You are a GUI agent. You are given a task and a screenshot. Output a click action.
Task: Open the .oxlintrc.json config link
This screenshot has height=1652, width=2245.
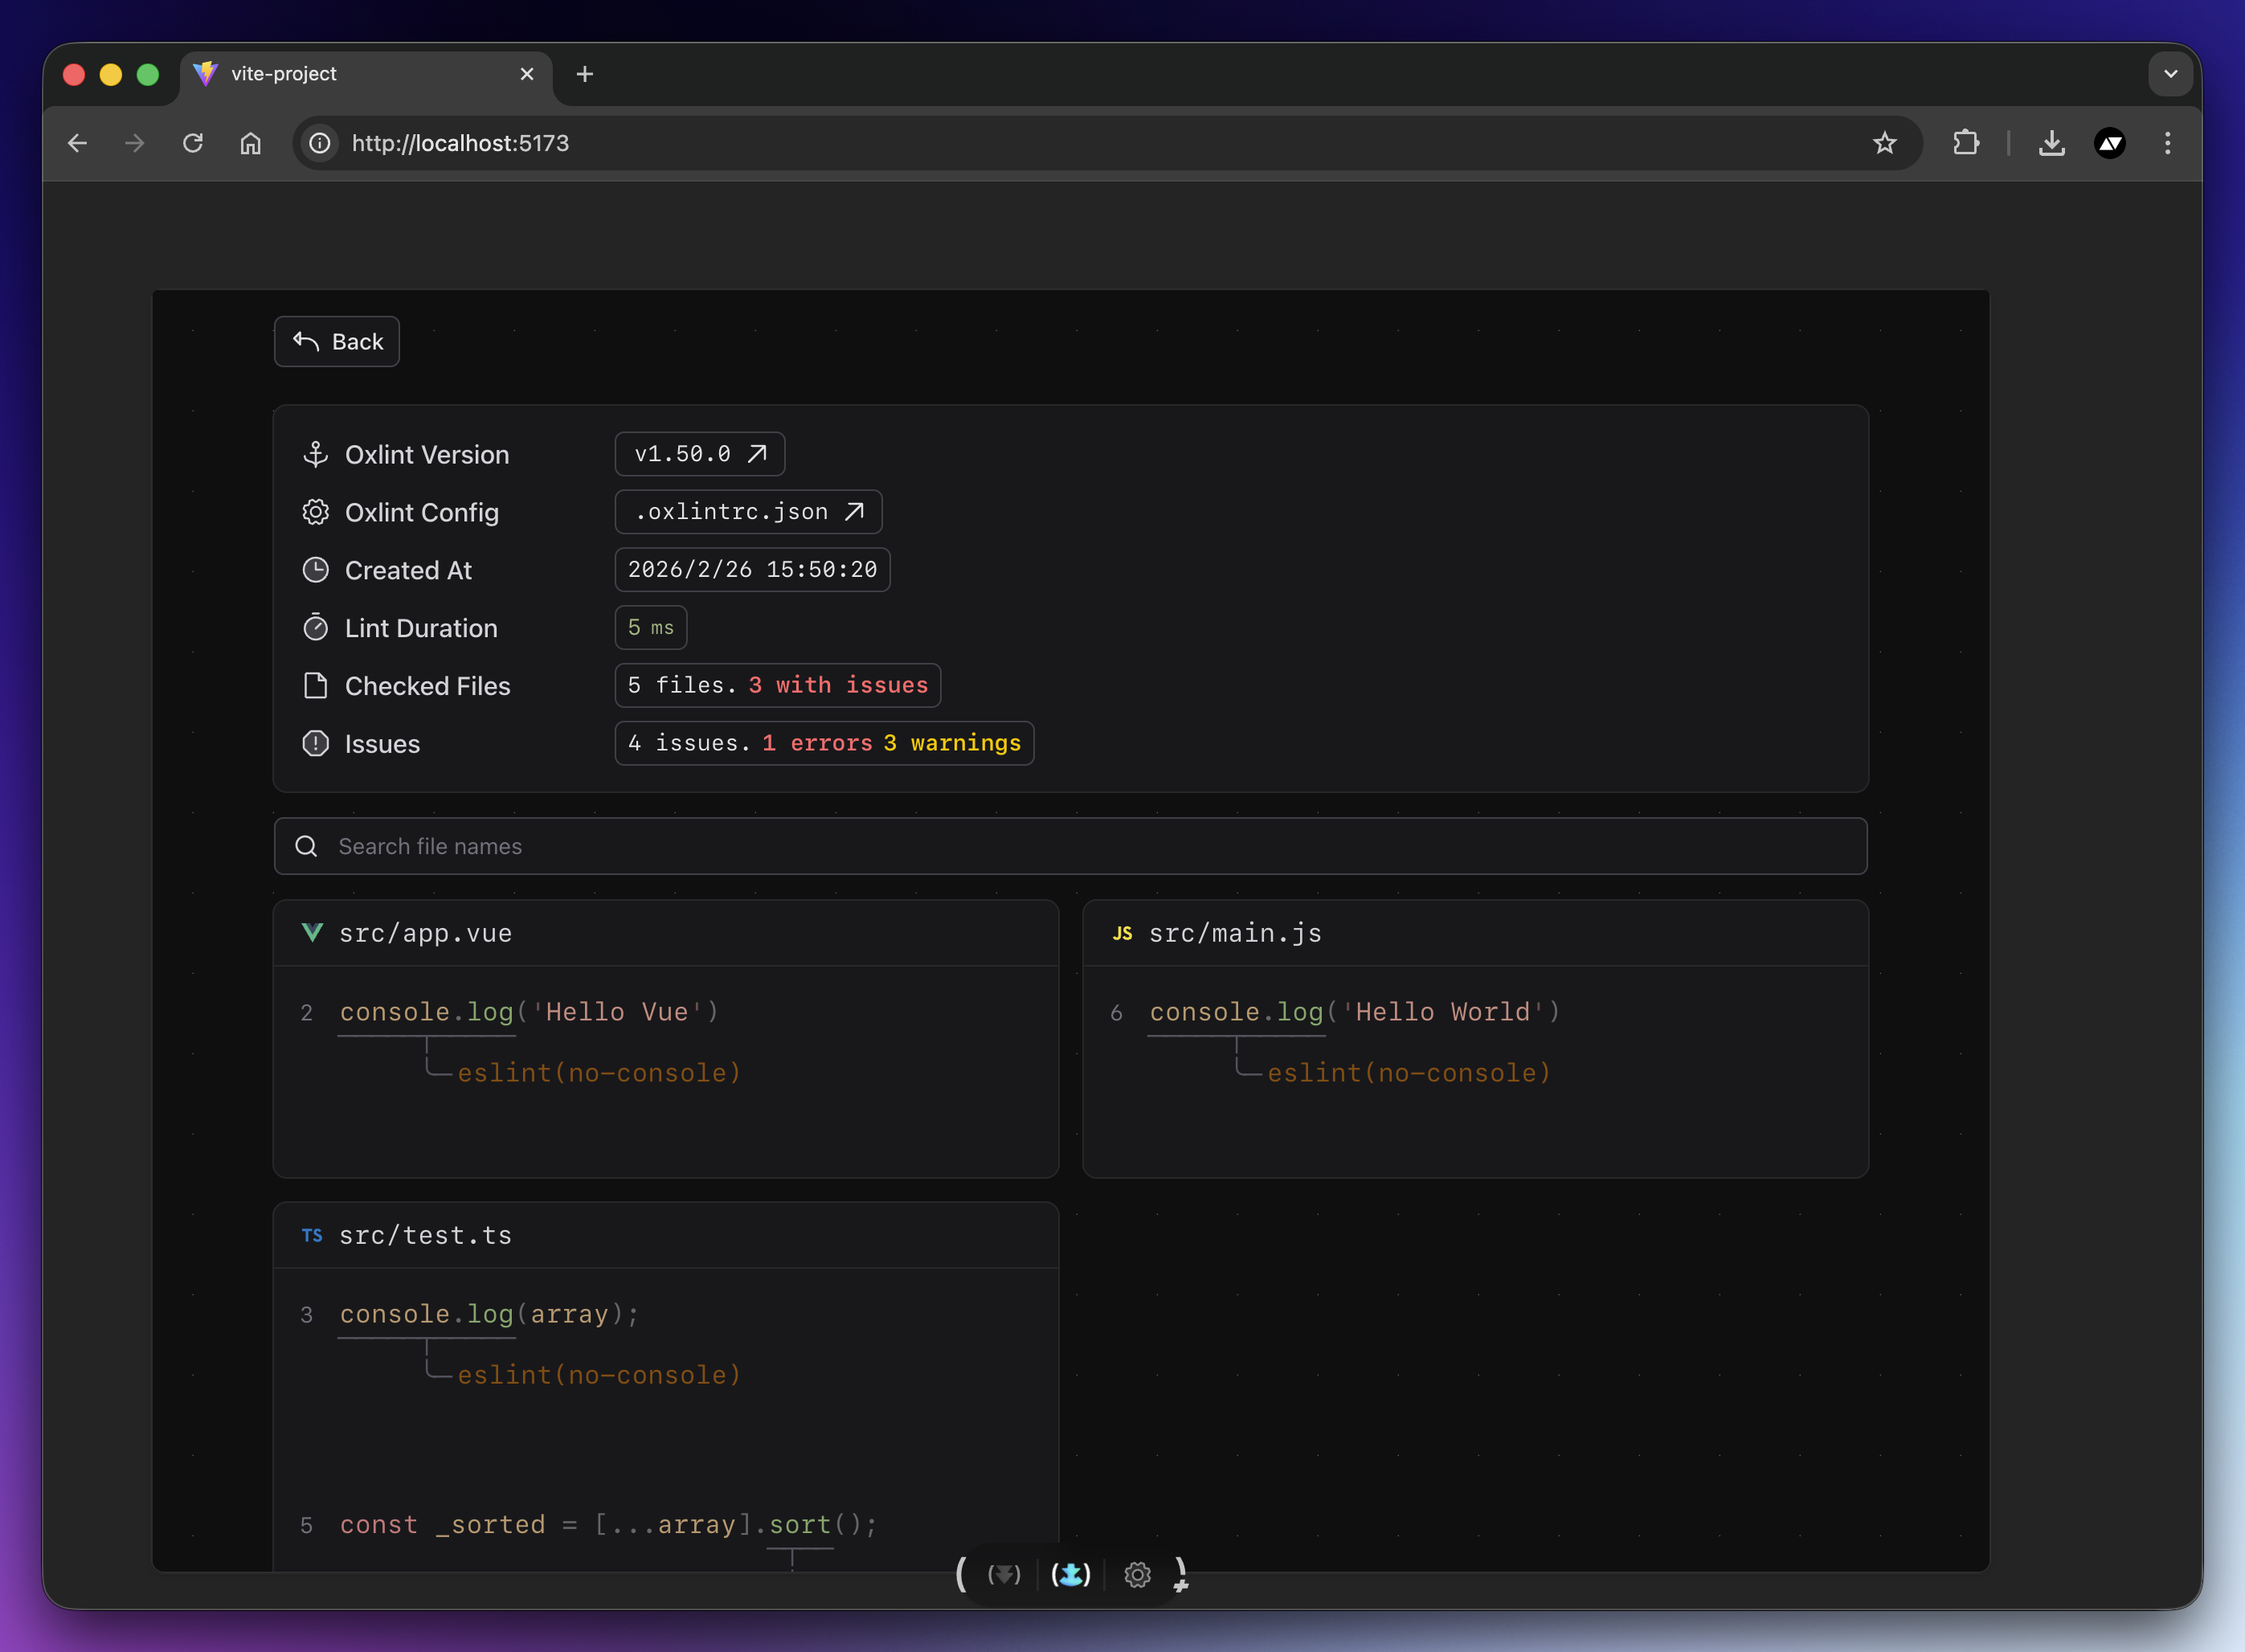coord(748,512)
